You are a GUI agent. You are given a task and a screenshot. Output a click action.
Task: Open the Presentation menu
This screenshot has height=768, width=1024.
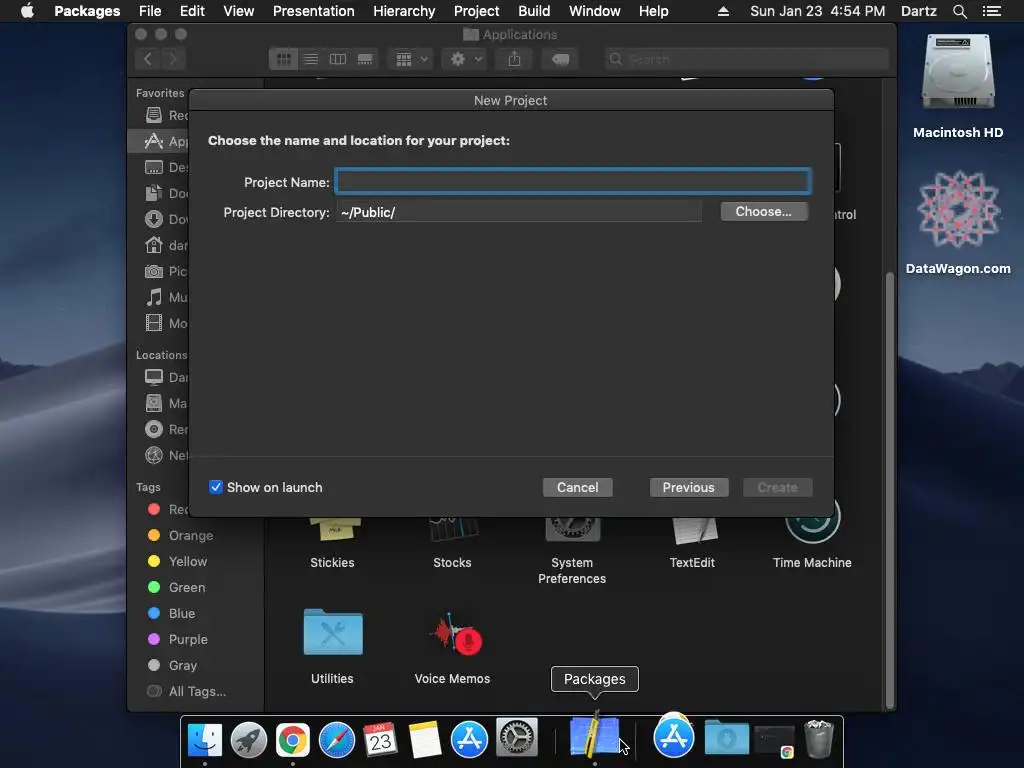click(313, 11)
